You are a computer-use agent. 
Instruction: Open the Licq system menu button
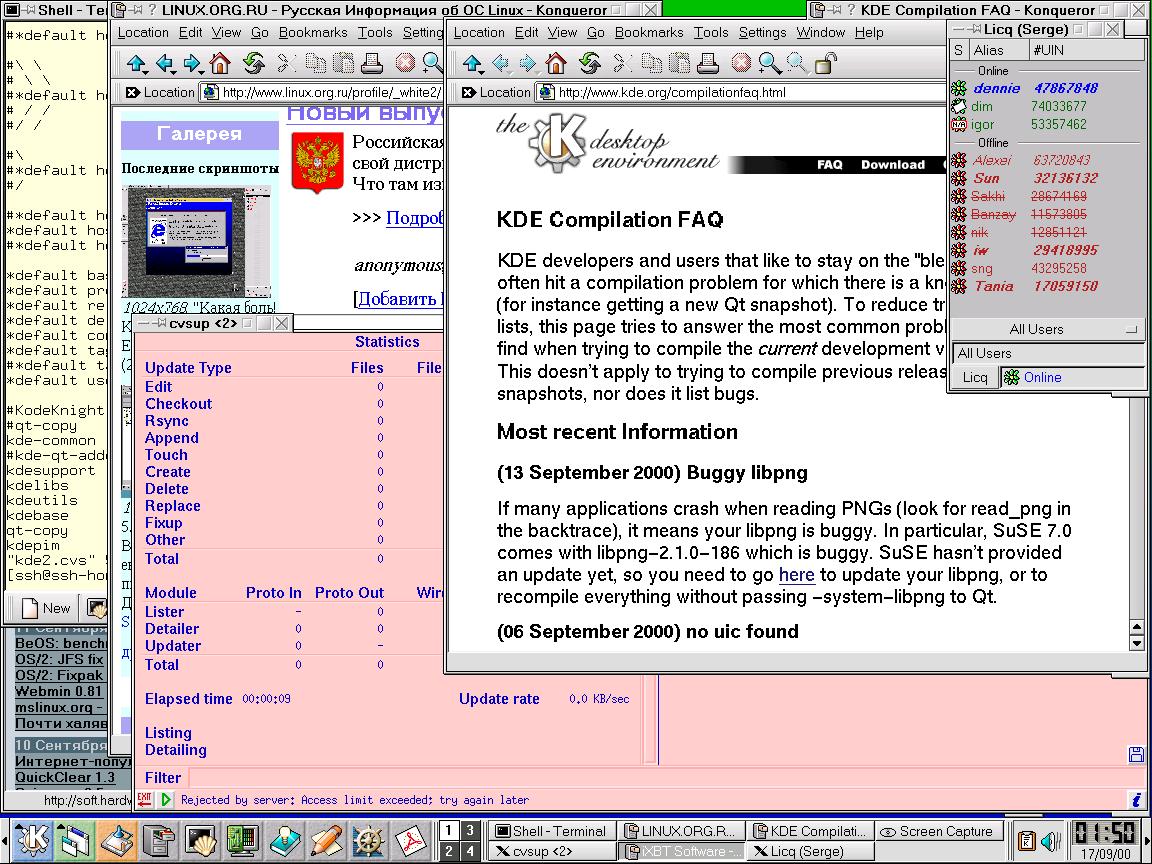click(975, 378)
